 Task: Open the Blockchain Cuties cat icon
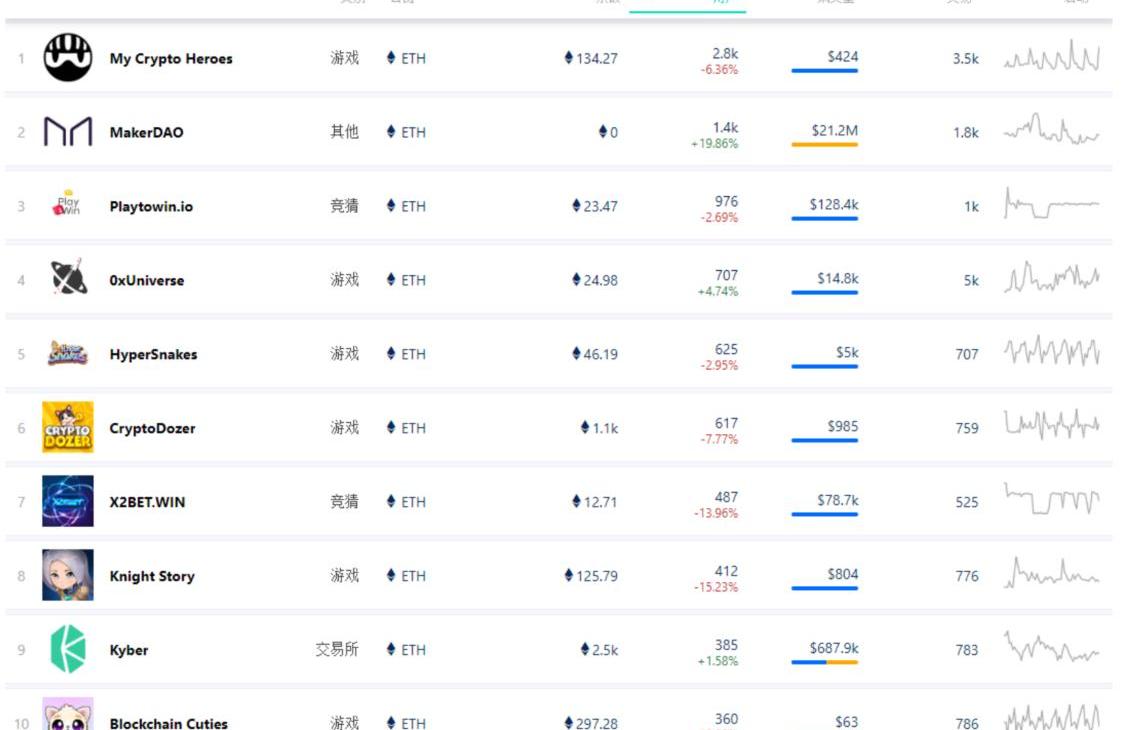click(68, 716)
